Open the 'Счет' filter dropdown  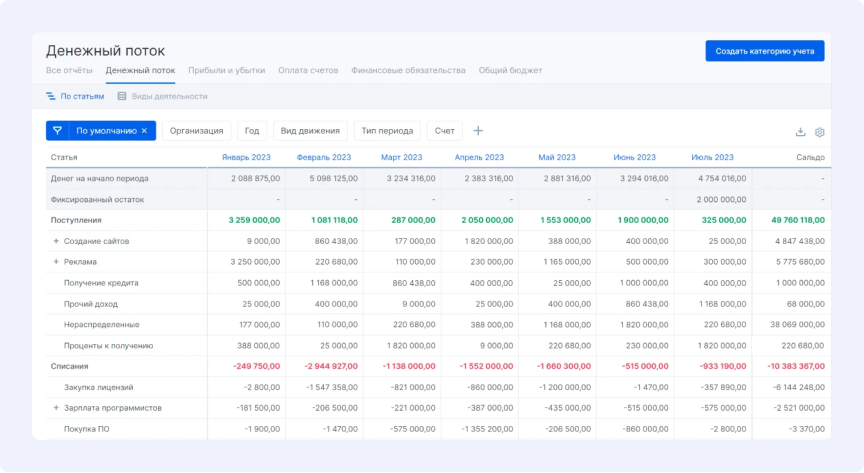tap(445, 131)
